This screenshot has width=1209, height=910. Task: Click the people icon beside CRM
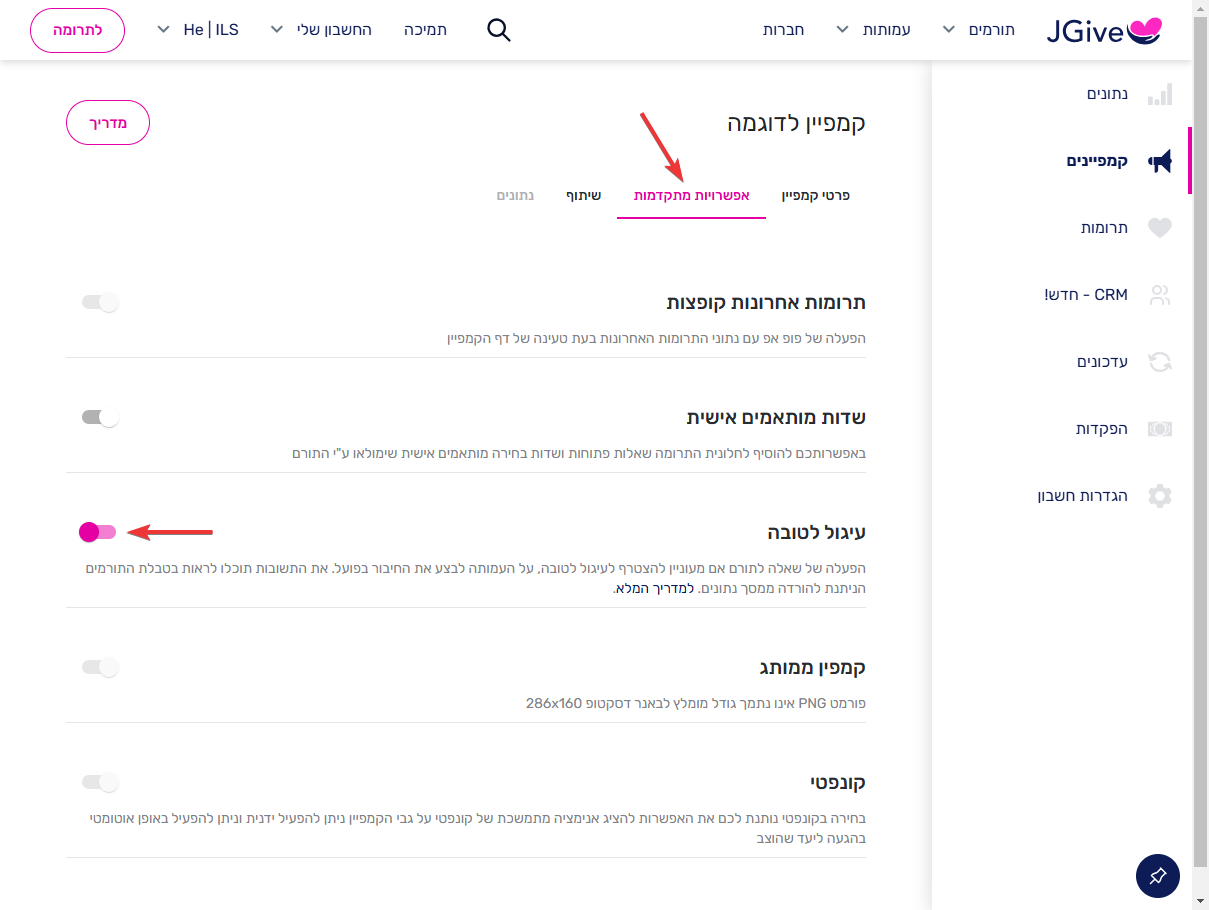tap(1160, 295)
